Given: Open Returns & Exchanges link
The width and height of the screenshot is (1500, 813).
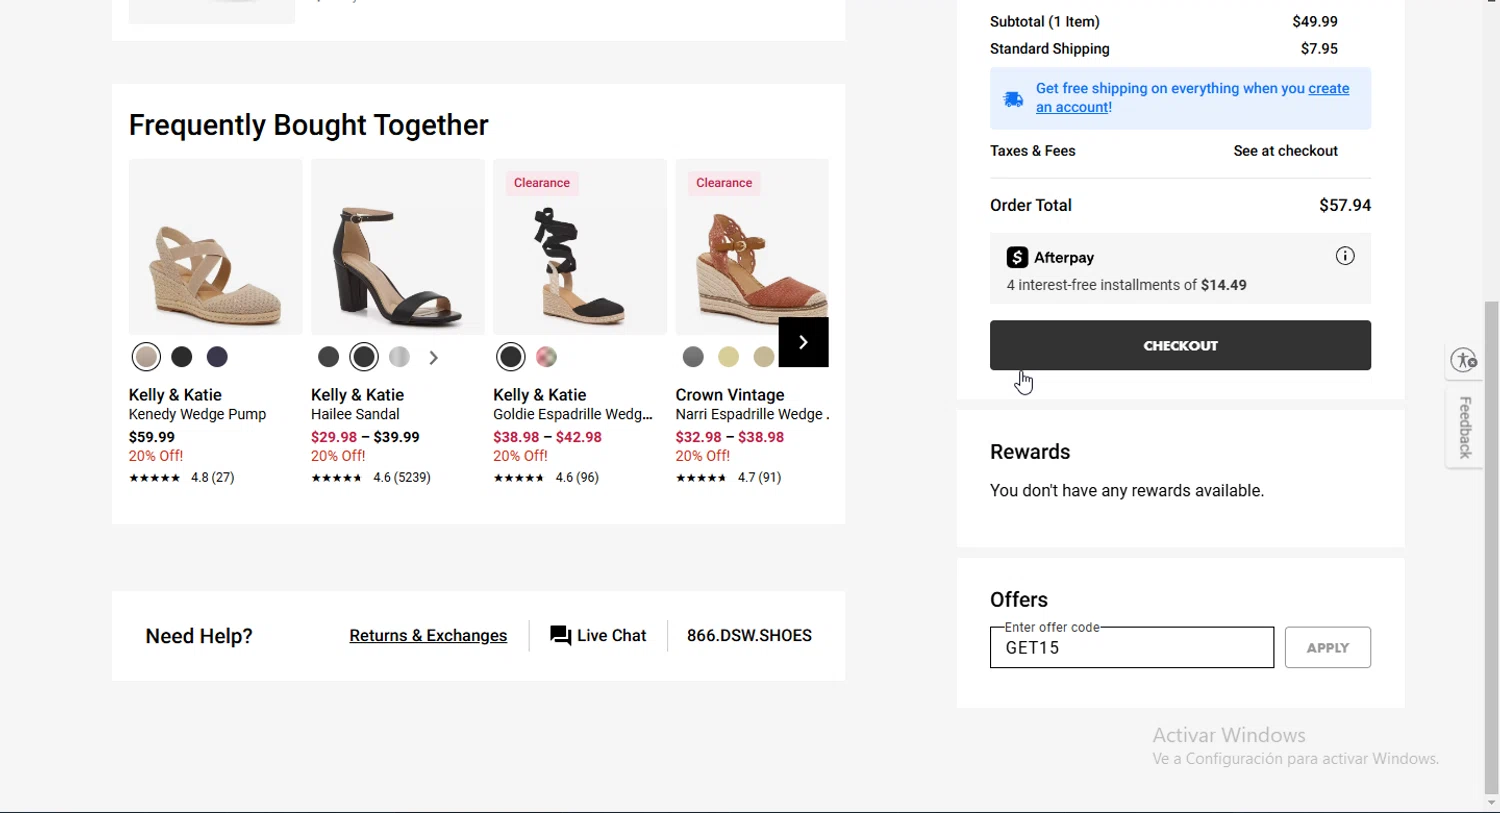Looking at the screenshot, I should pyautogui.click(x=428, y=636).
